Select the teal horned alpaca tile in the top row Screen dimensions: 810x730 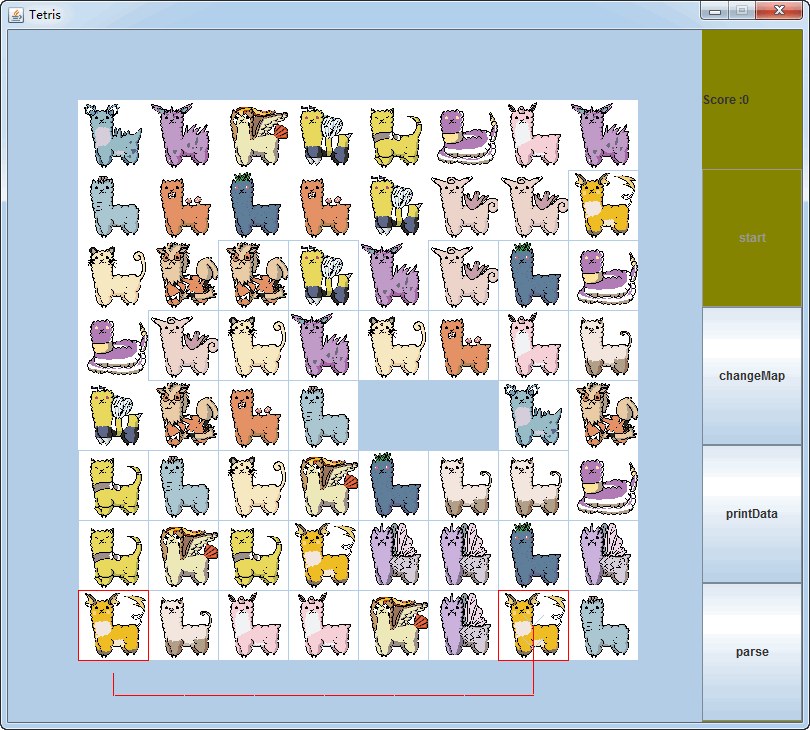tap(113, 135)
